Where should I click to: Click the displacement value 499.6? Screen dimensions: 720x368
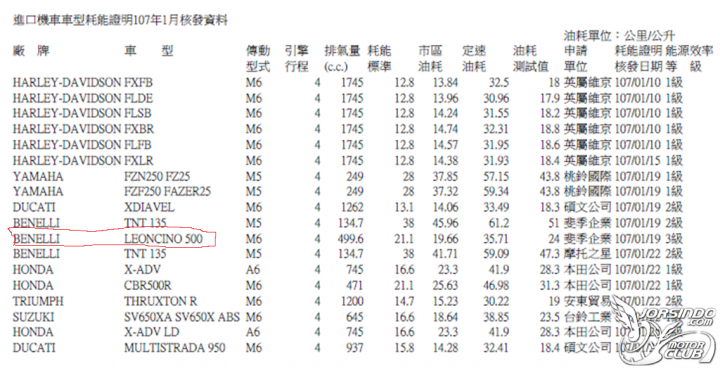coord(350,239)
